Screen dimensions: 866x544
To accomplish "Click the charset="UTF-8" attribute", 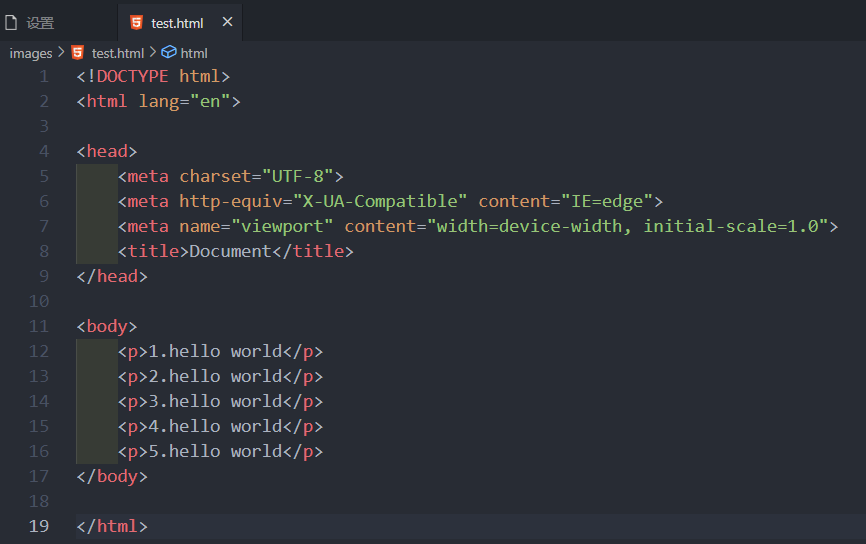I will [256, 176].
